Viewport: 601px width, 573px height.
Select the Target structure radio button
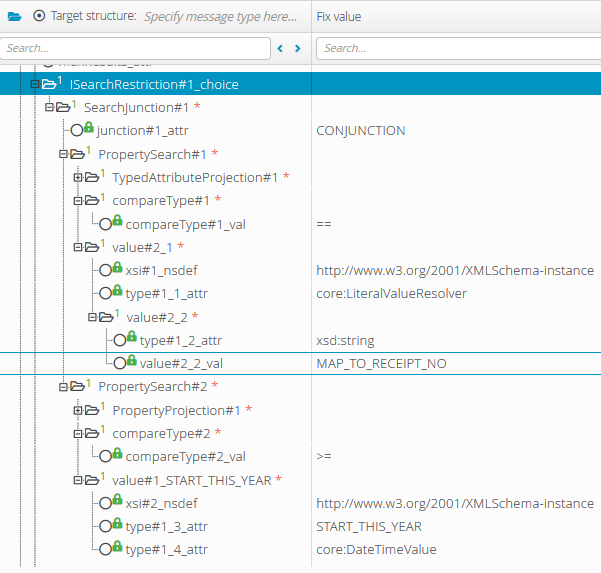[x=39, y=16]
